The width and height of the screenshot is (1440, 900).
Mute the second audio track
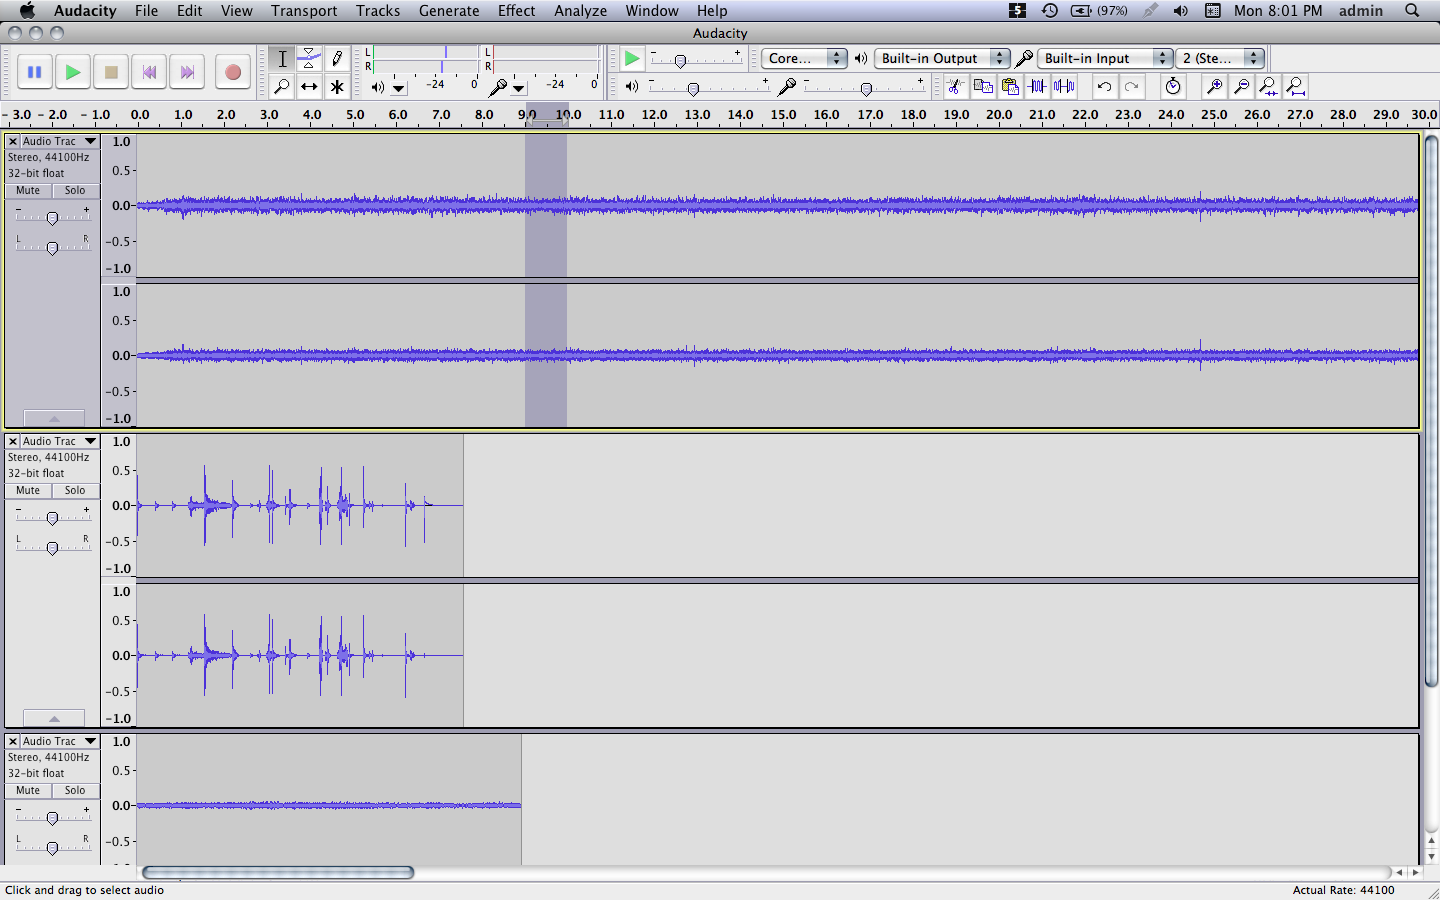click(x=28, y=491)
